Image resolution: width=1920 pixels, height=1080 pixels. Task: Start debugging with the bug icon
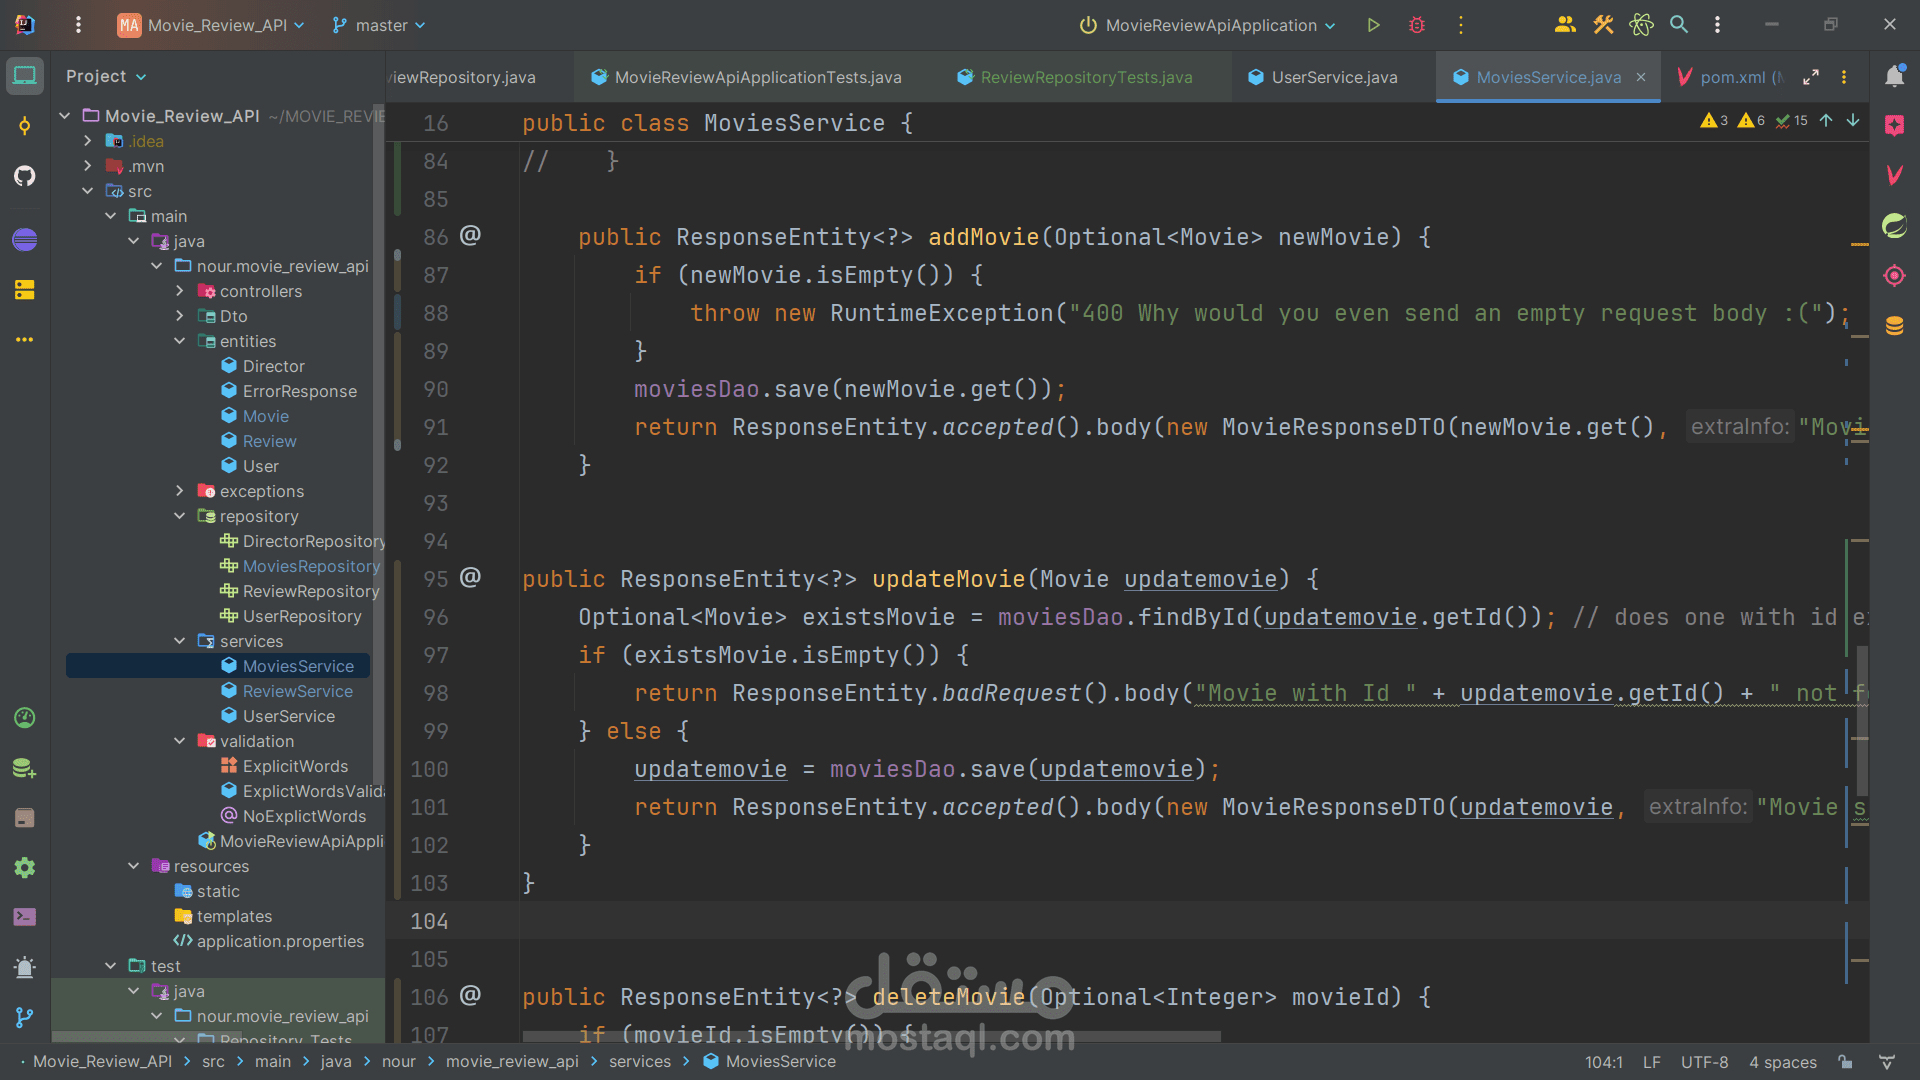click(x=1416, y=25)
